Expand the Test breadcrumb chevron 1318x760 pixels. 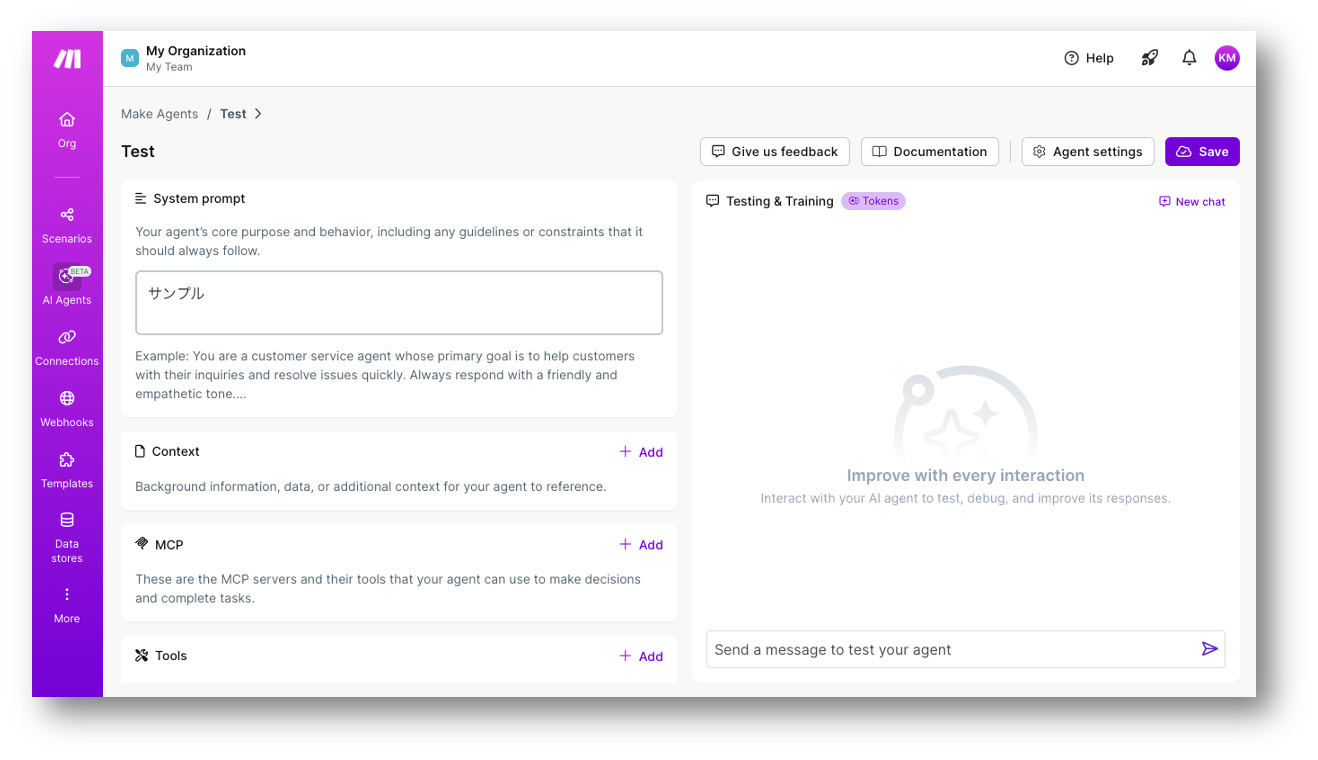pyautogui.click(x=258, y=114)
